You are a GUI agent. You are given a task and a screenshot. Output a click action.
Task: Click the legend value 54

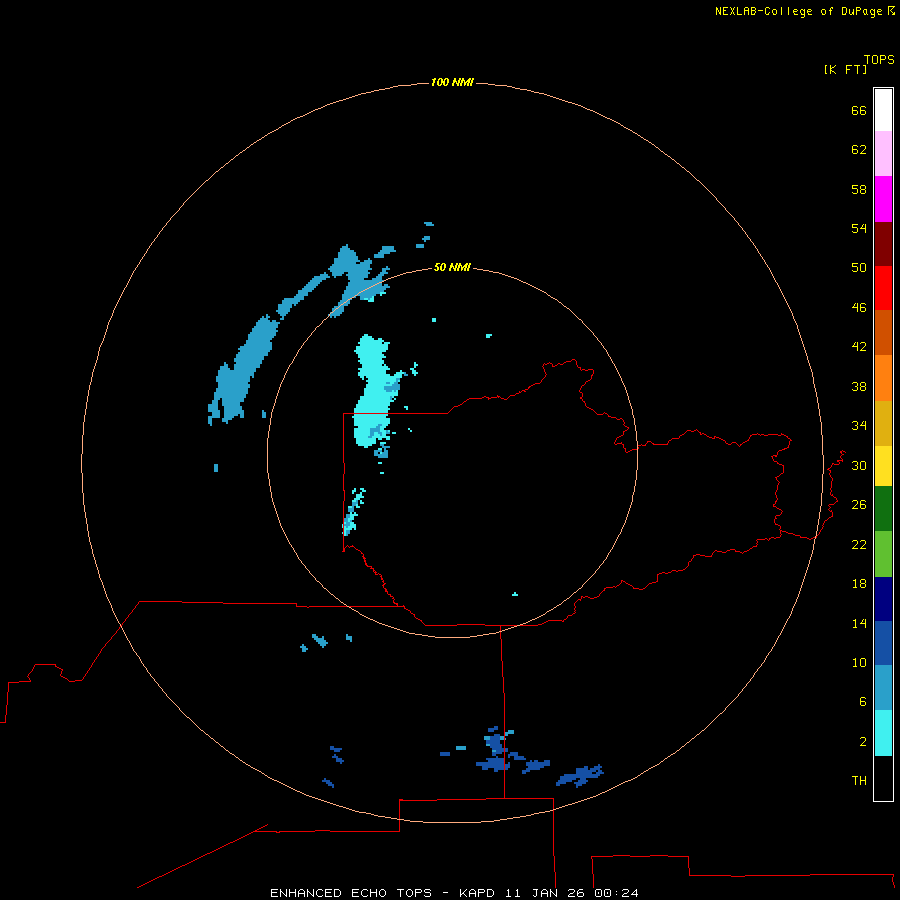click(859, 228)
